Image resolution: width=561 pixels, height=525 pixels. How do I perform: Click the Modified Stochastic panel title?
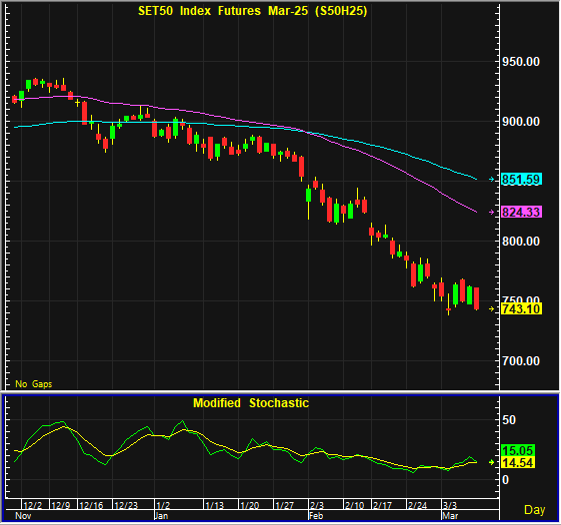(251, 403)
